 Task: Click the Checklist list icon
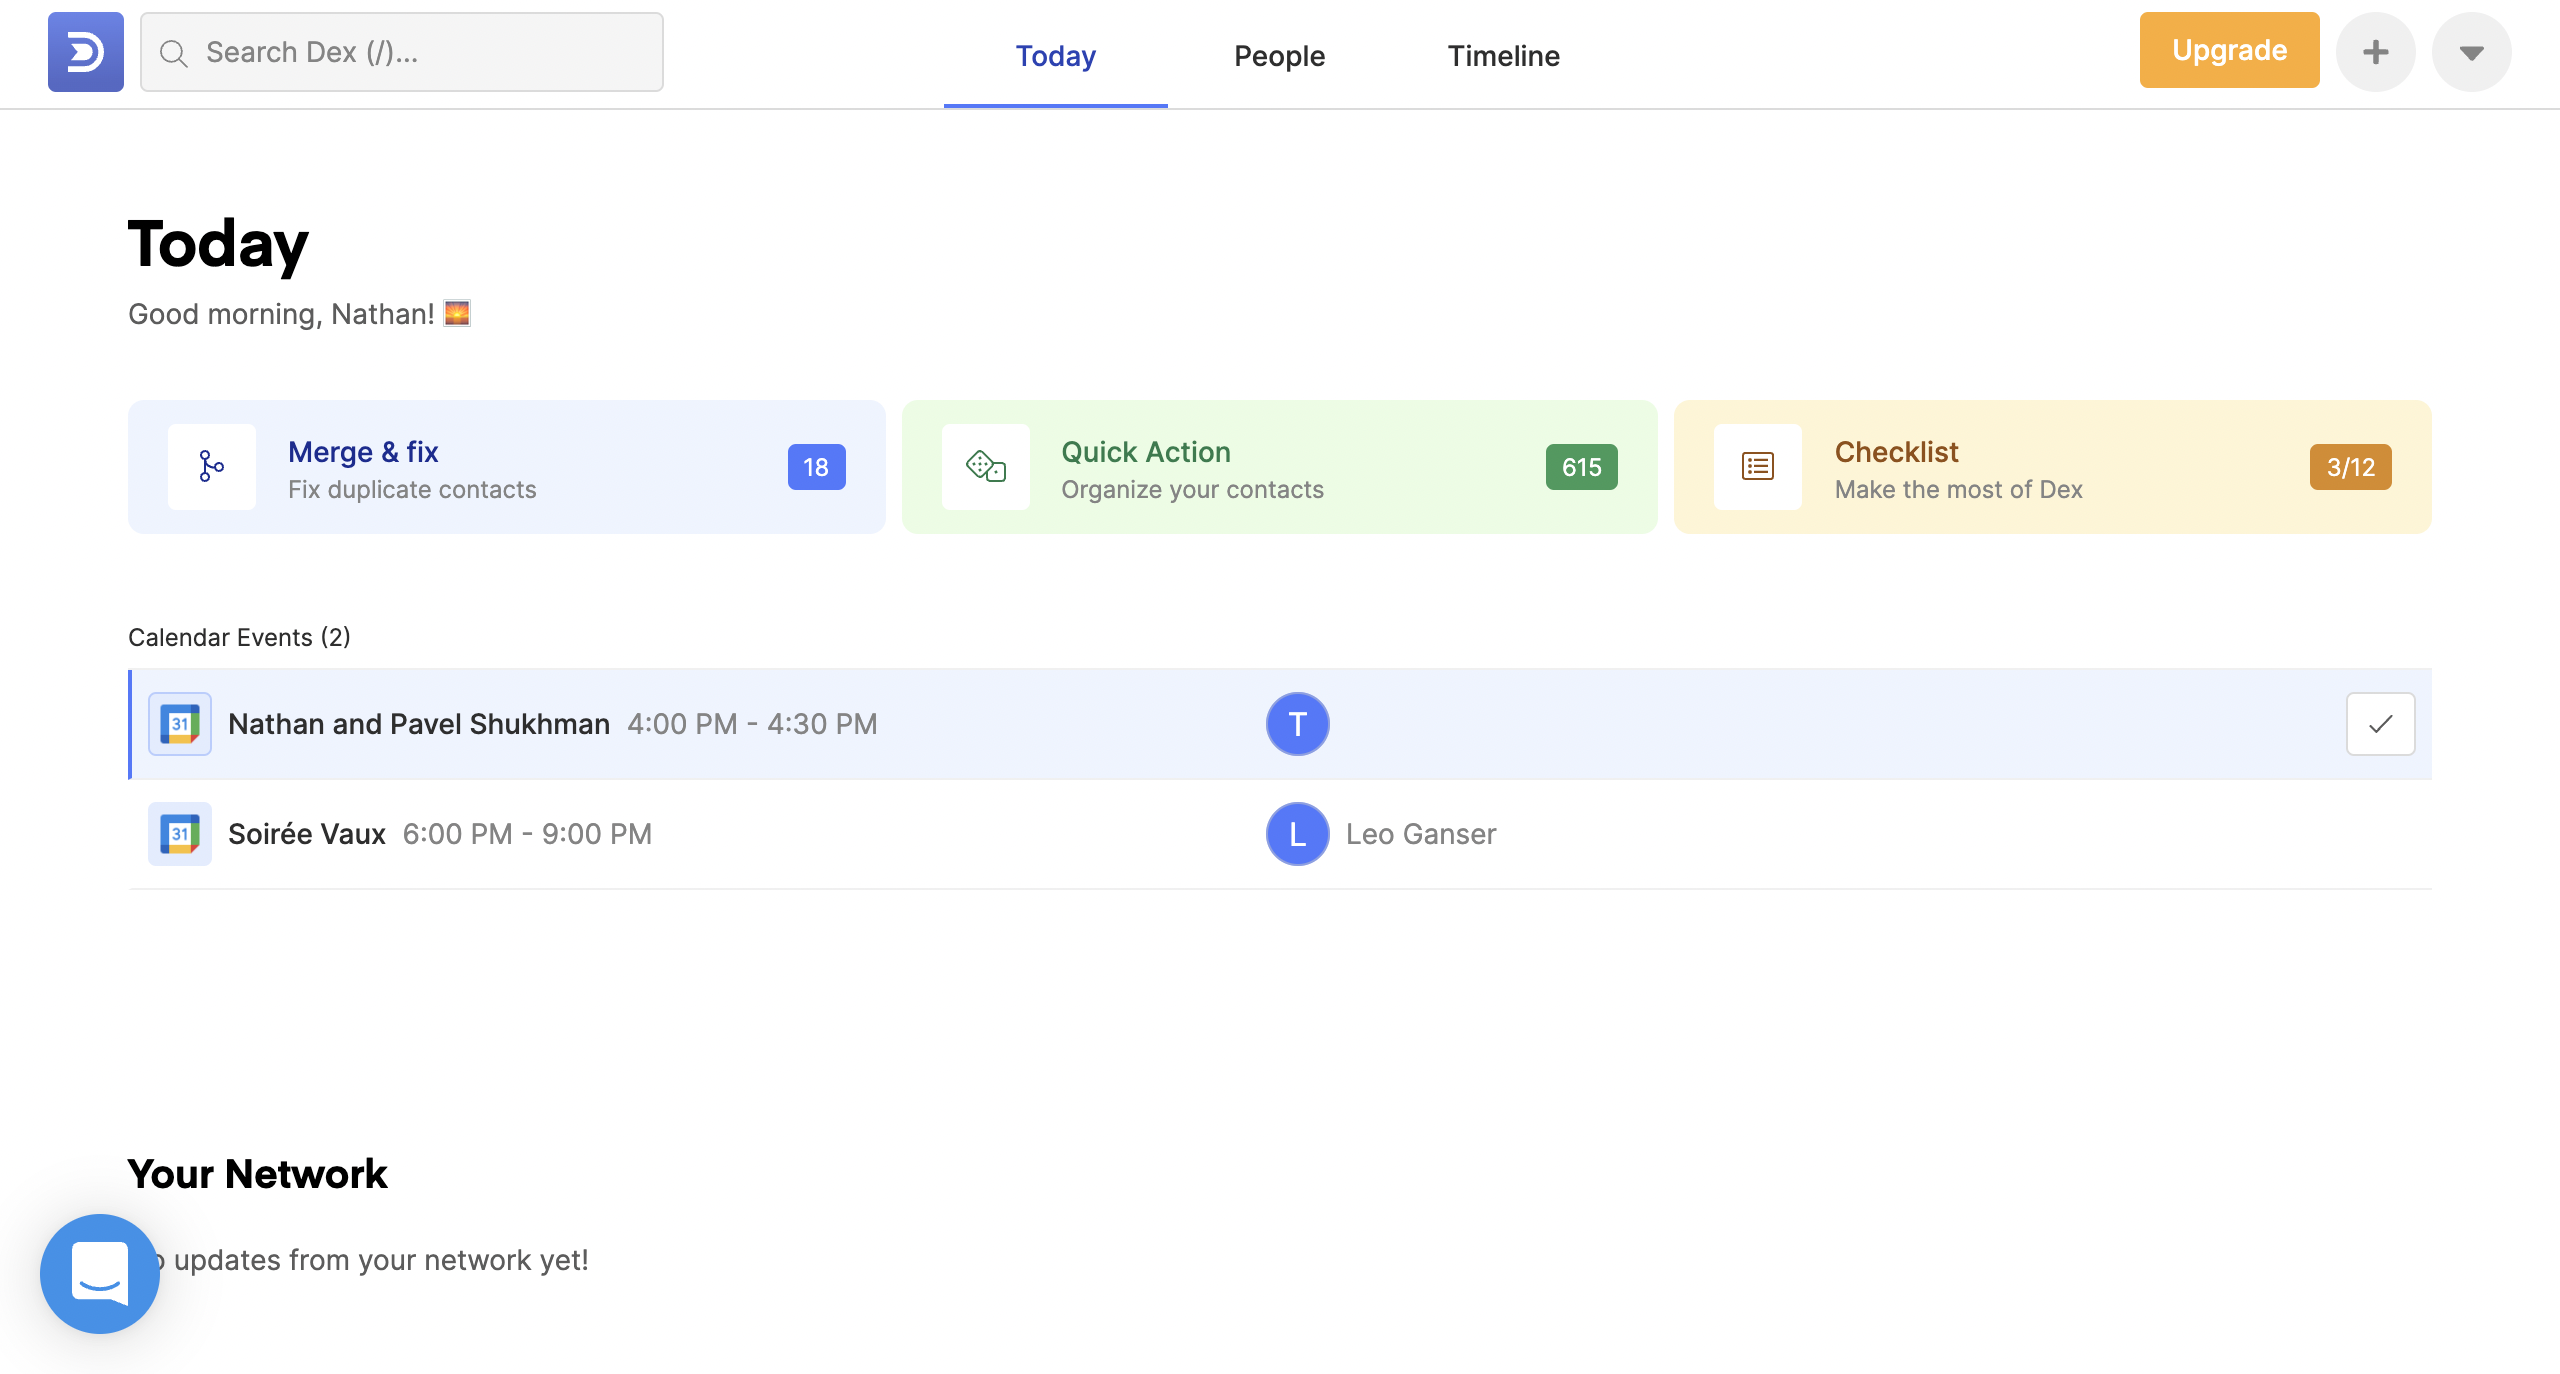point(1758,467)
